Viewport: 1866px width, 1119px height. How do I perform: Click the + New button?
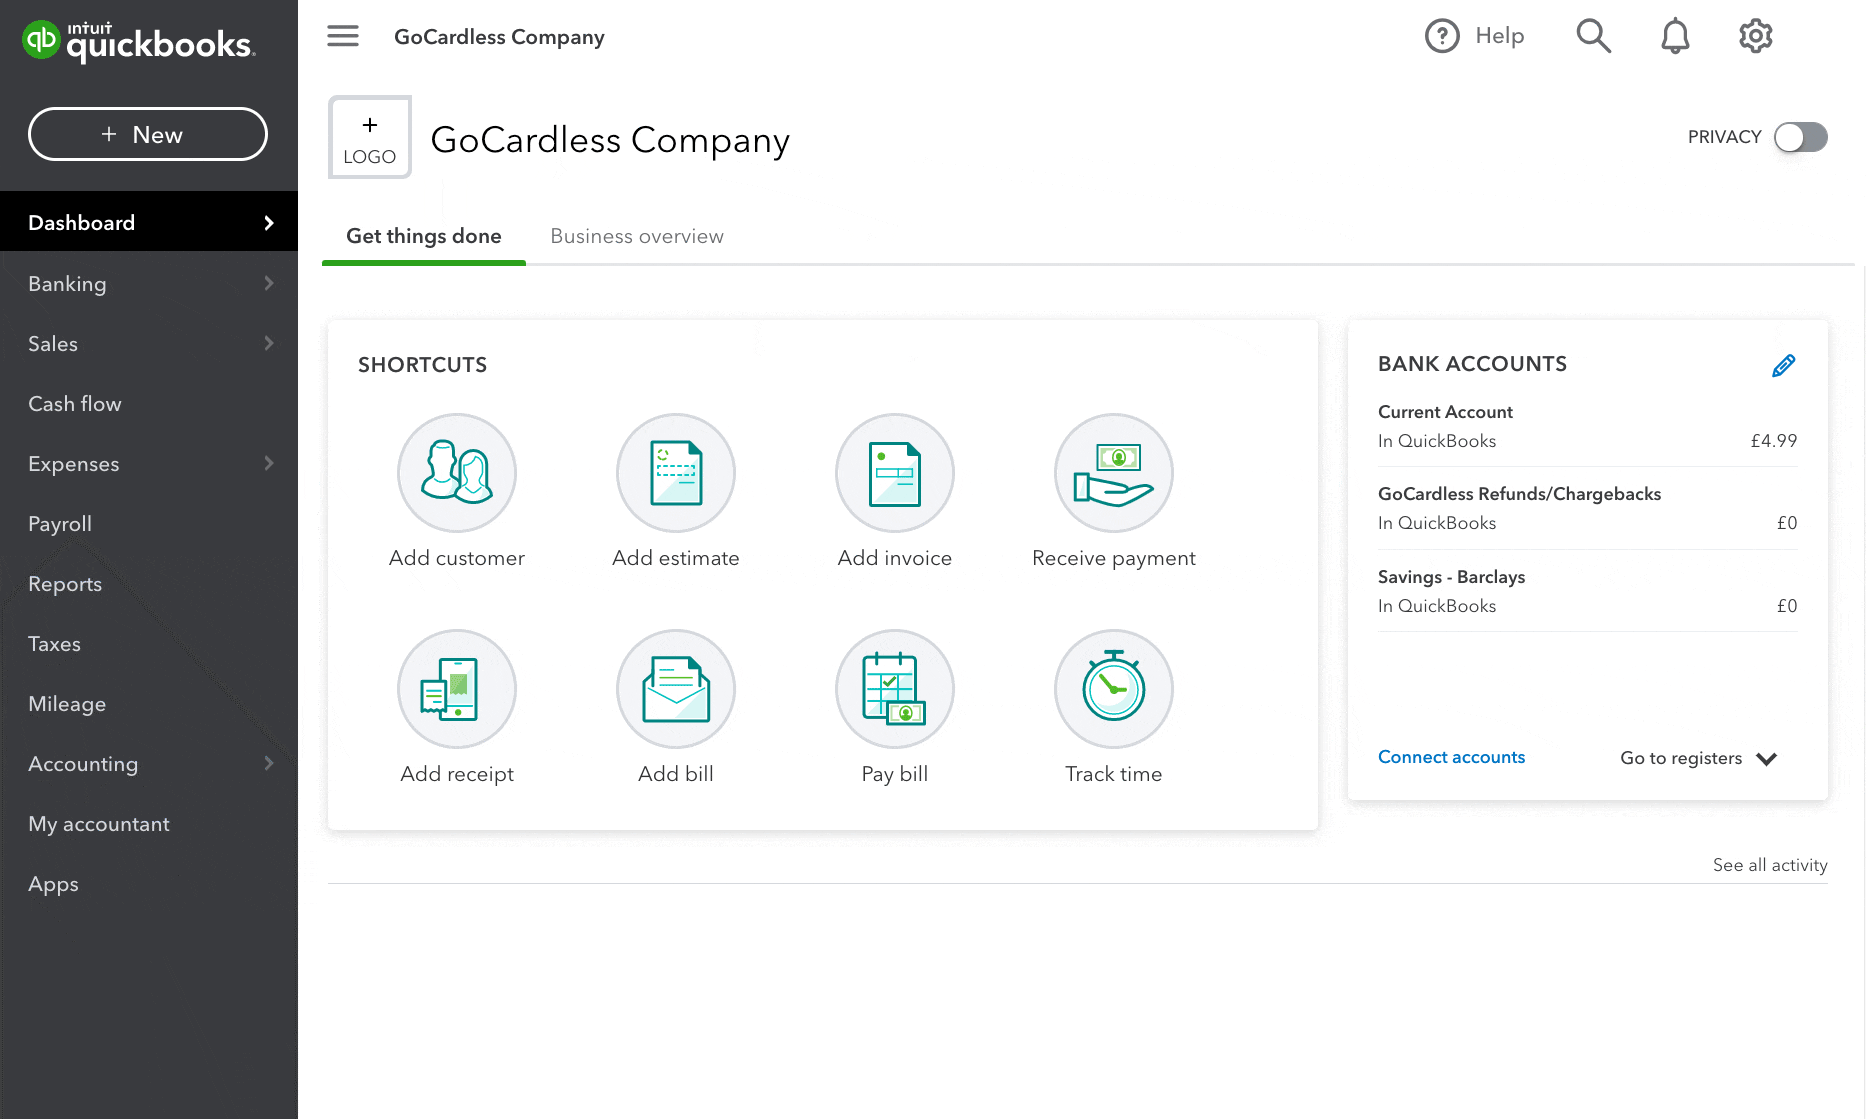[148, 134]
